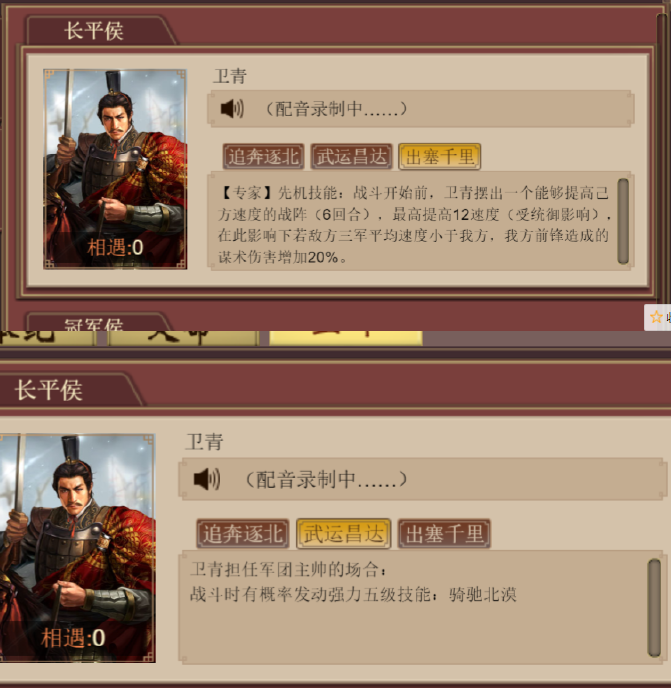Select 追奔逐北 skill in lower panel

(243, 534)
